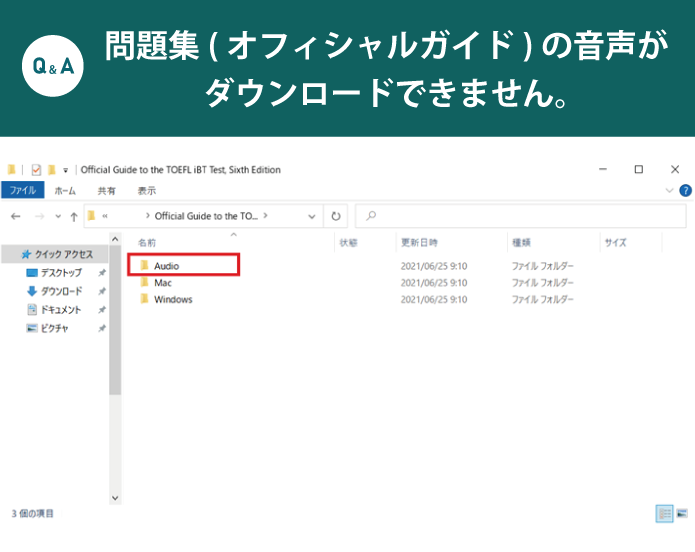Click the search input field
The width and height of the screenshot is (695, 552).
click(x=521, y=216)
